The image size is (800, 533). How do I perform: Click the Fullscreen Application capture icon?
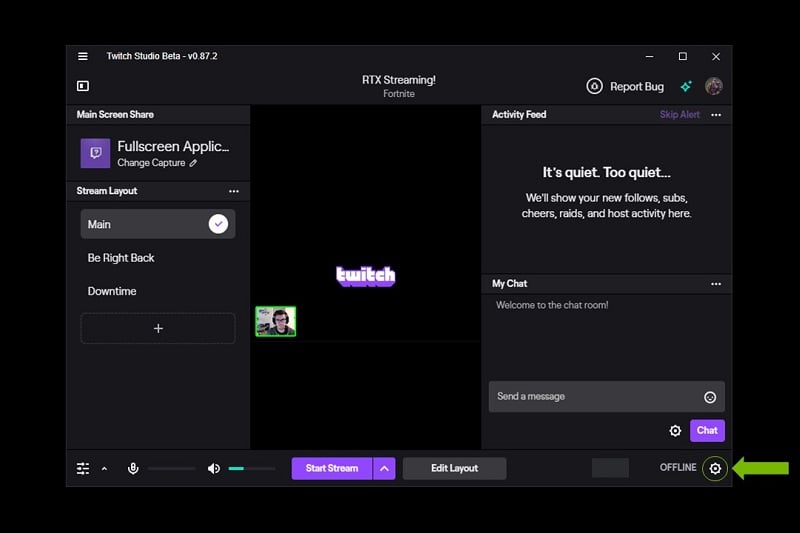(95, 153)
